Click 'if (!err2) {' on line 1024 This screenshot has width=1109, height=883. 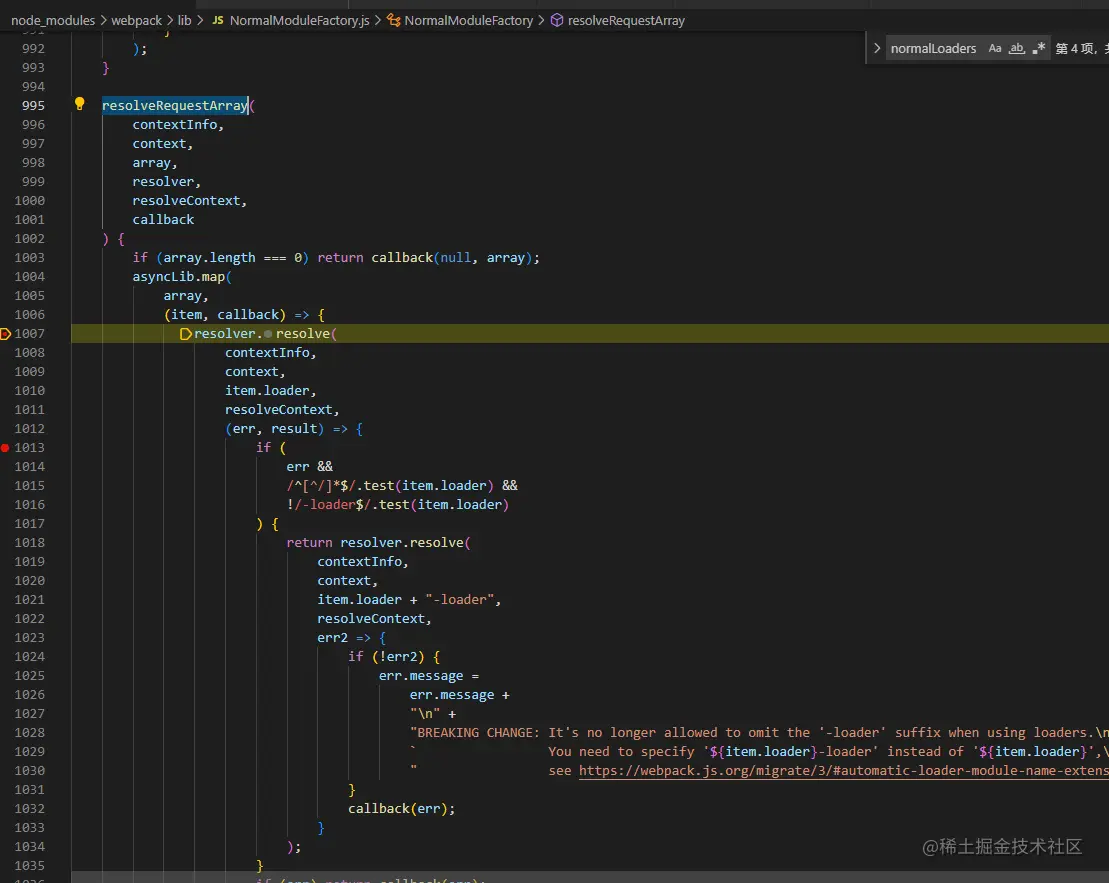tap(394, 657)
